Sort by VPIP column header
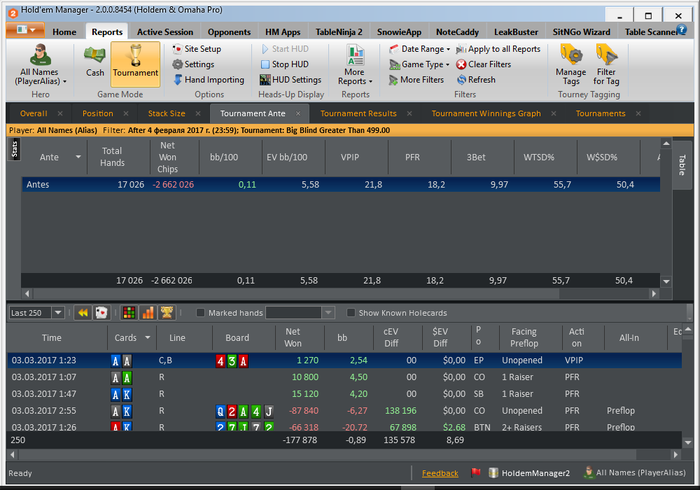Image resolution: width=700 pixels, height=490 pixels. coord(350,157)
